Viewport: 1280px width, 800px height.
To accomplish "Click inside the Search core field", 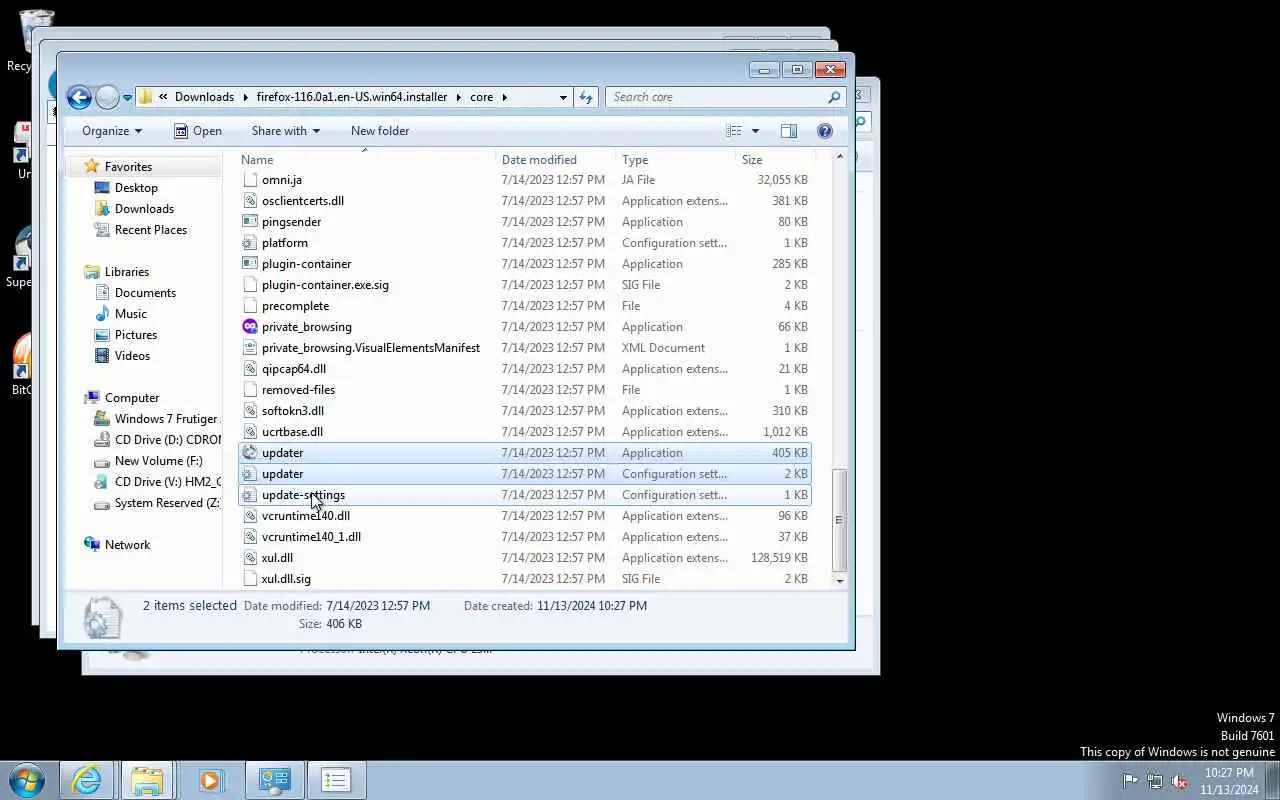I will pos(716,97).
